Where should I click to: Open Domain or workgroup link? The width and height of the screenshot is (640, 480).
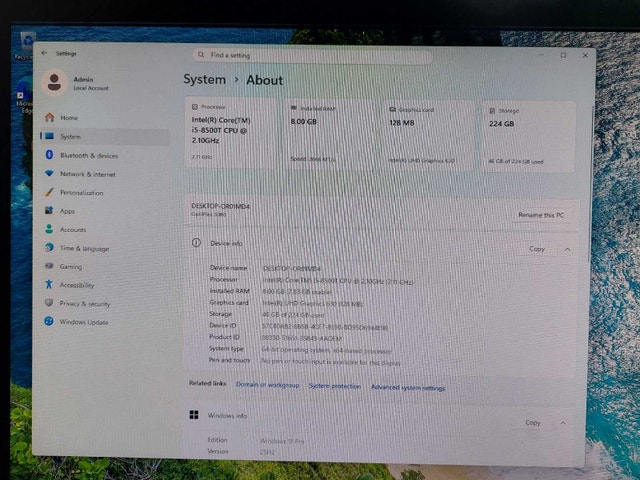click(x=267, y=384)
